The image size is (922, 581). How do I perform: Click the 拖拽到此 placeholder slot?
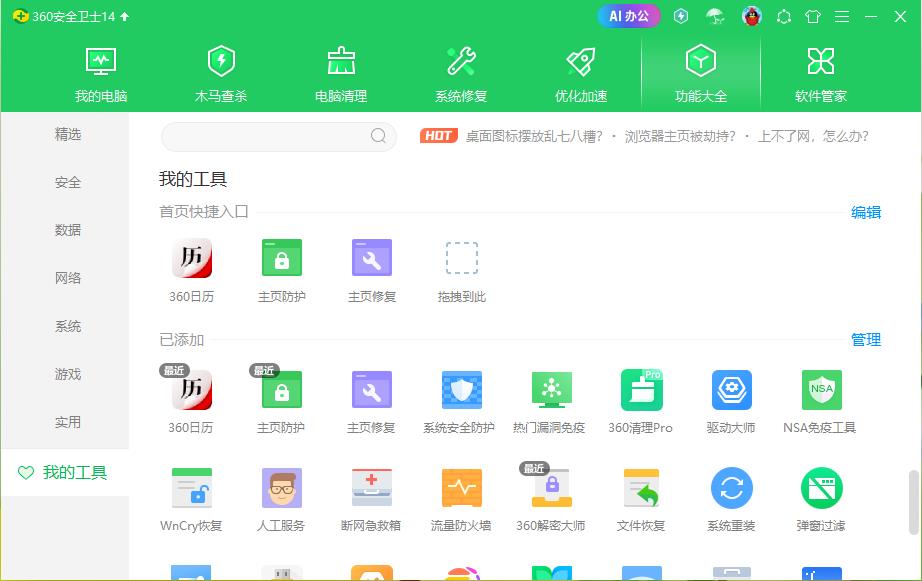click(x=462, y=271)
